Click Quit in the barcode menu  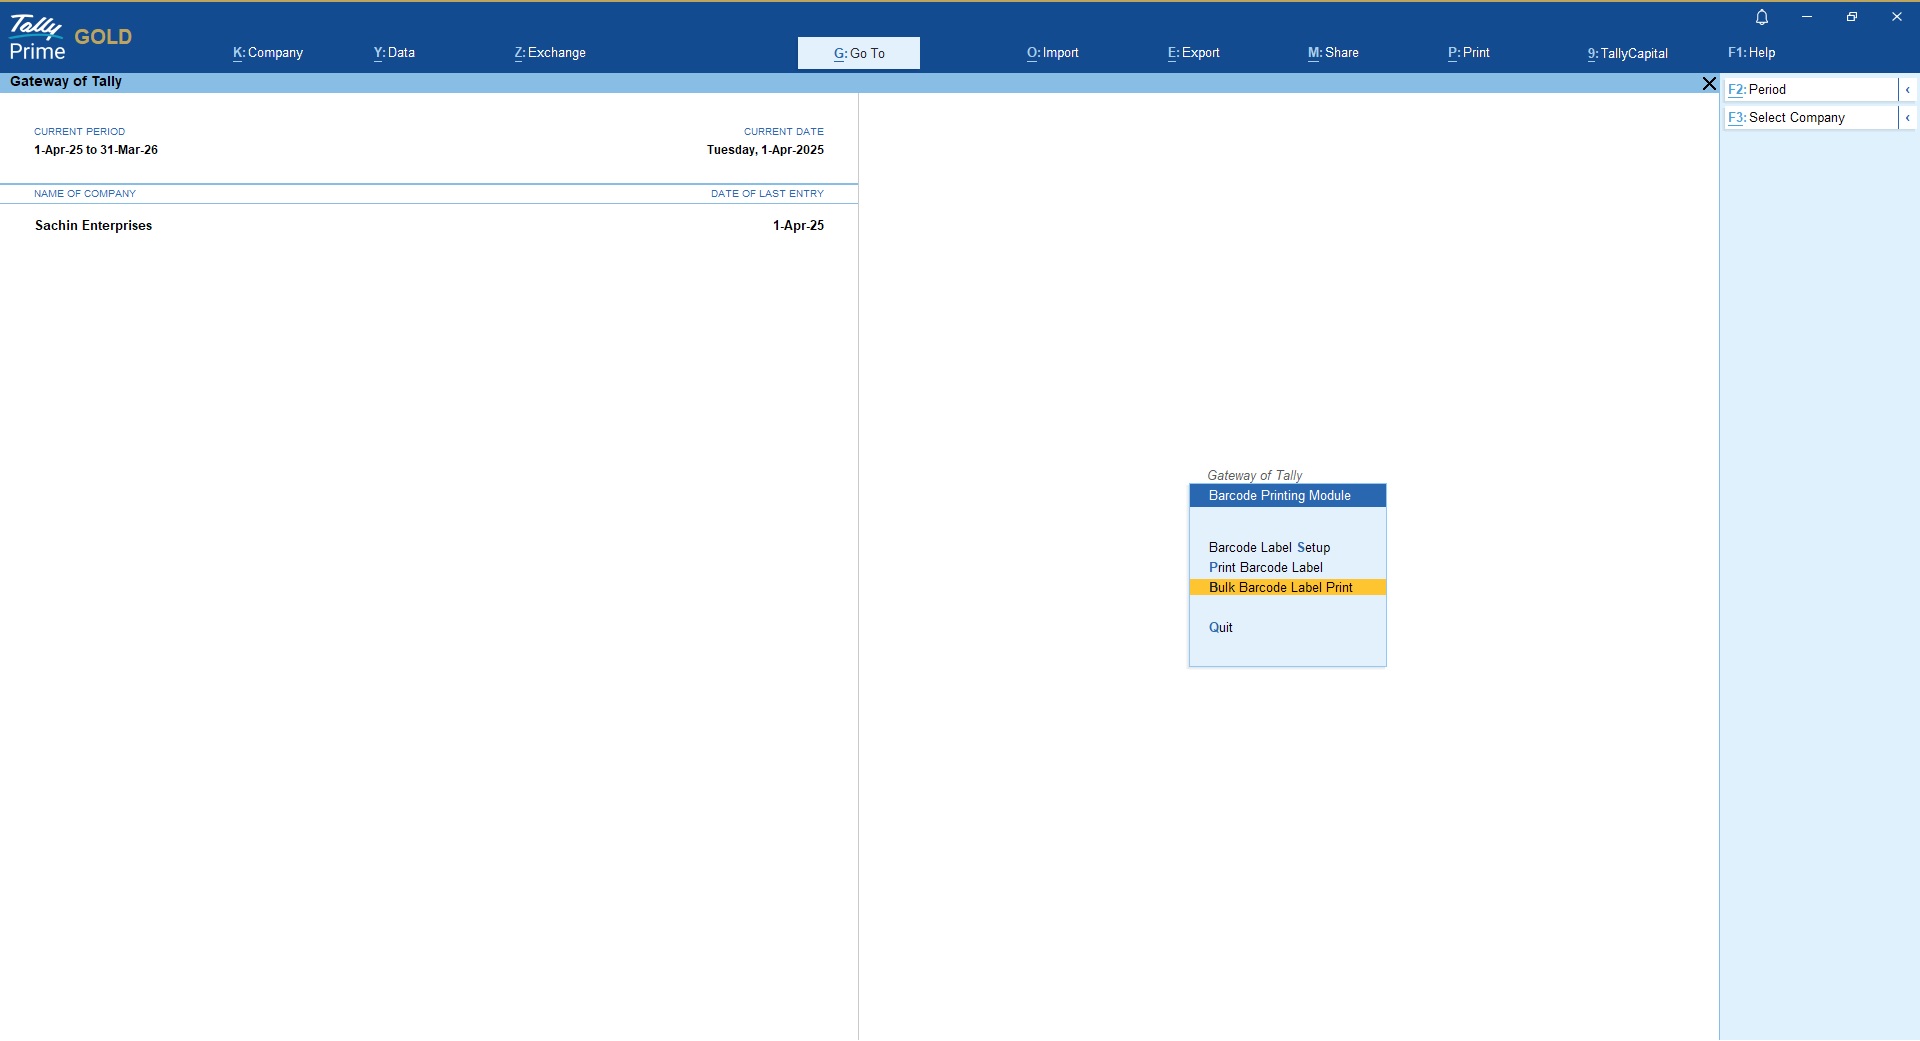pyautogui.click(x=1220, y=628)
